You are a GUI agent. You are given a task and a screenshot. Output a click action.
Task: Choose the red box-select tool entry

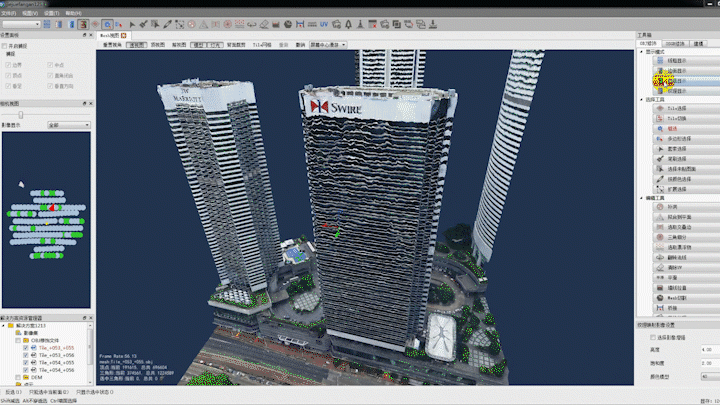(x=686, y=129)
